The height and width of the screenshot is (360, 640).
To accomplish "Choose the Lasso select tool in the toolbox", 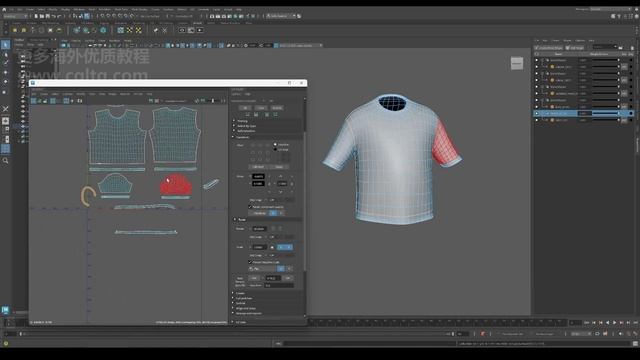I will [x=5, y=54].
